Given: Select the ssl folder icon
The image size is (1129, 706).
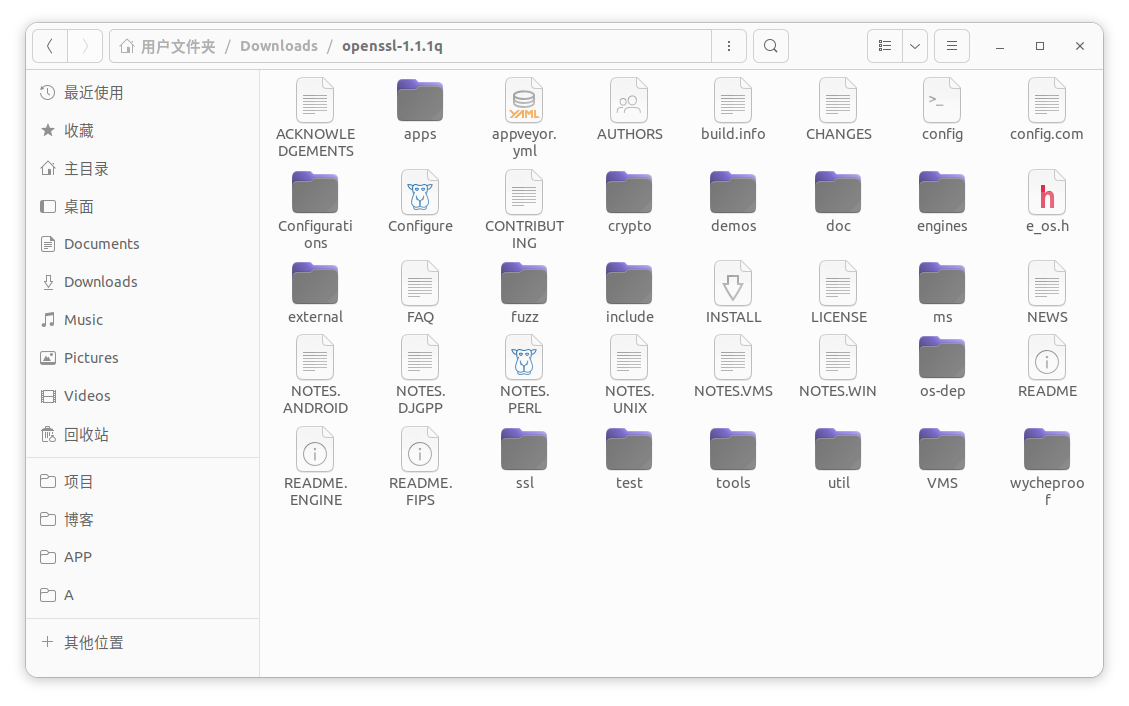Looking at the screenshot, I should [524, 449].
